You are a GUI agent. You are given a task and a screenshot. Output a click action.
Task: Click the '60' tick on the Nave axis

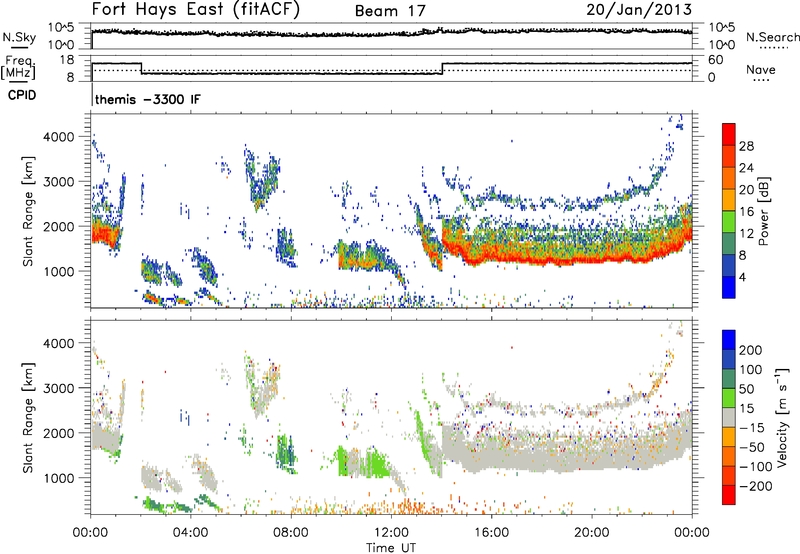(716, 60)
